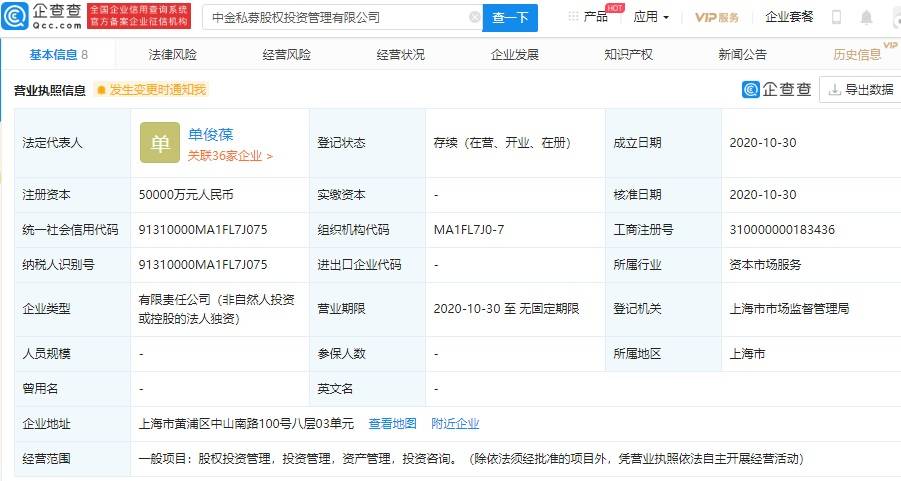Open the Qcc.com logo homepage link
This screenshot has width=901, height=481.
tap(41, 16)
